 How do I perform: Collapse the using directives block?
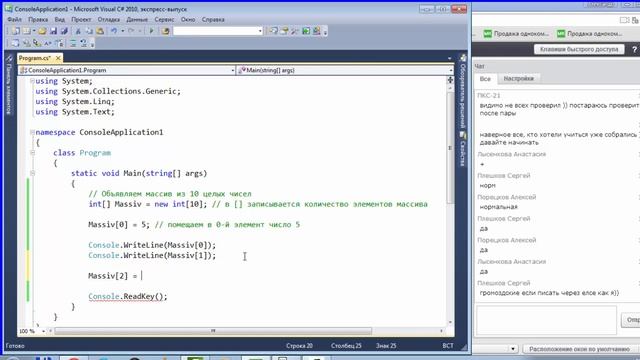32,81
